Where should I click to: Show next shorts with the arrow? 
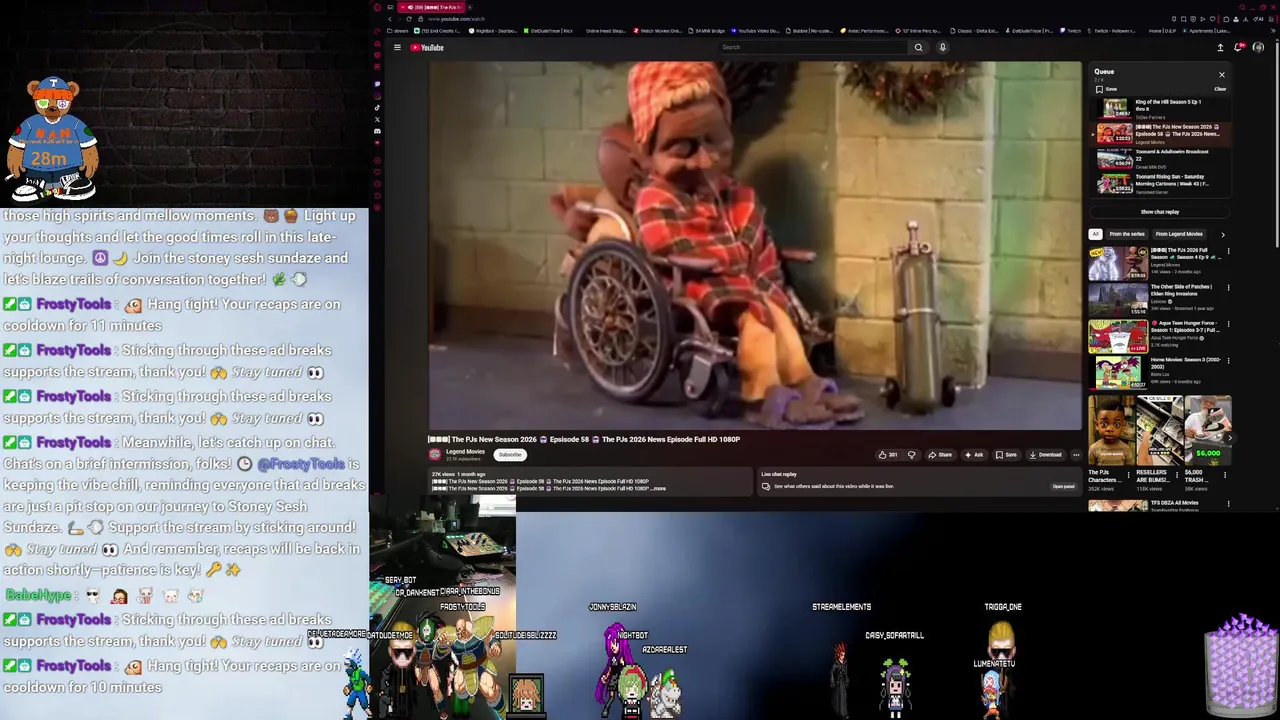click(1229, 438)
